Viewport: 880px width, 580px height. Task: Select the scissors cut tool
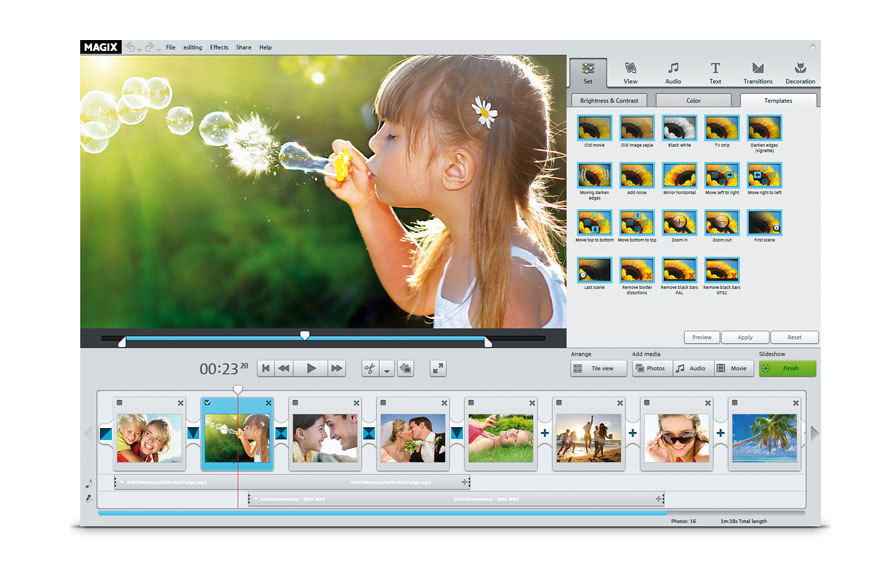370,368
